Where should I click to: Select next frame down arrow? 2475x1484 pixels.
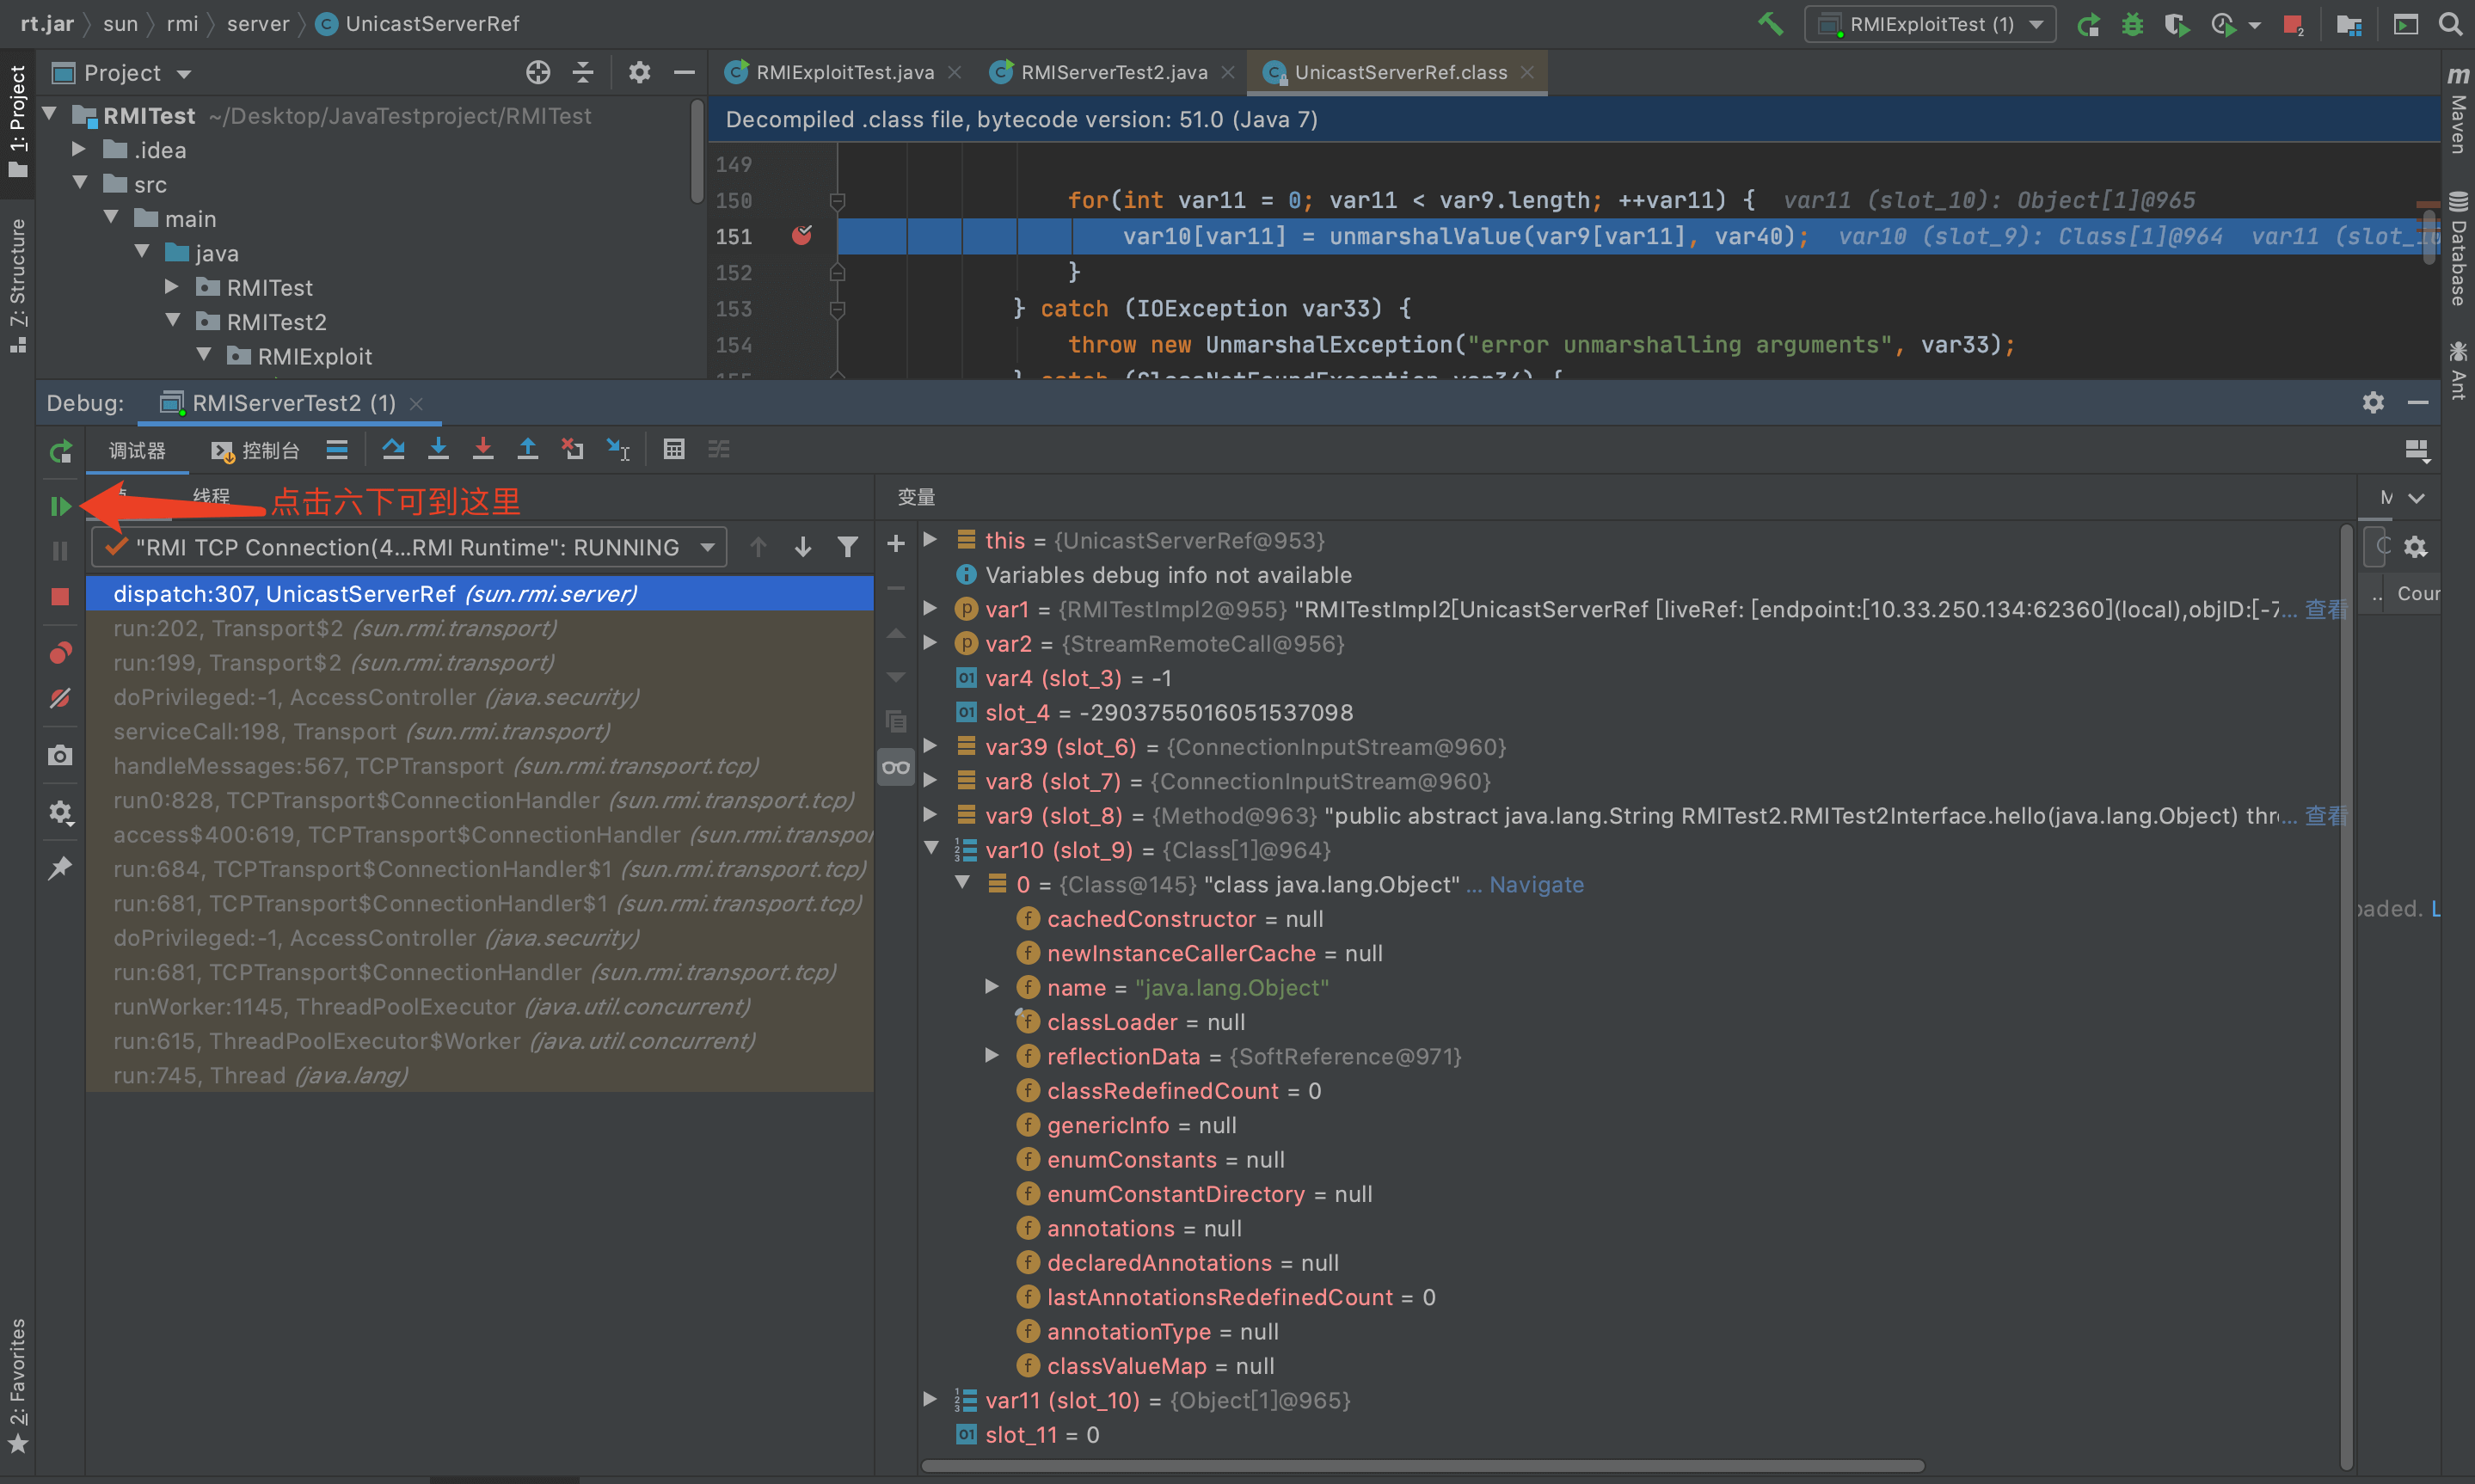click(803, 547)
